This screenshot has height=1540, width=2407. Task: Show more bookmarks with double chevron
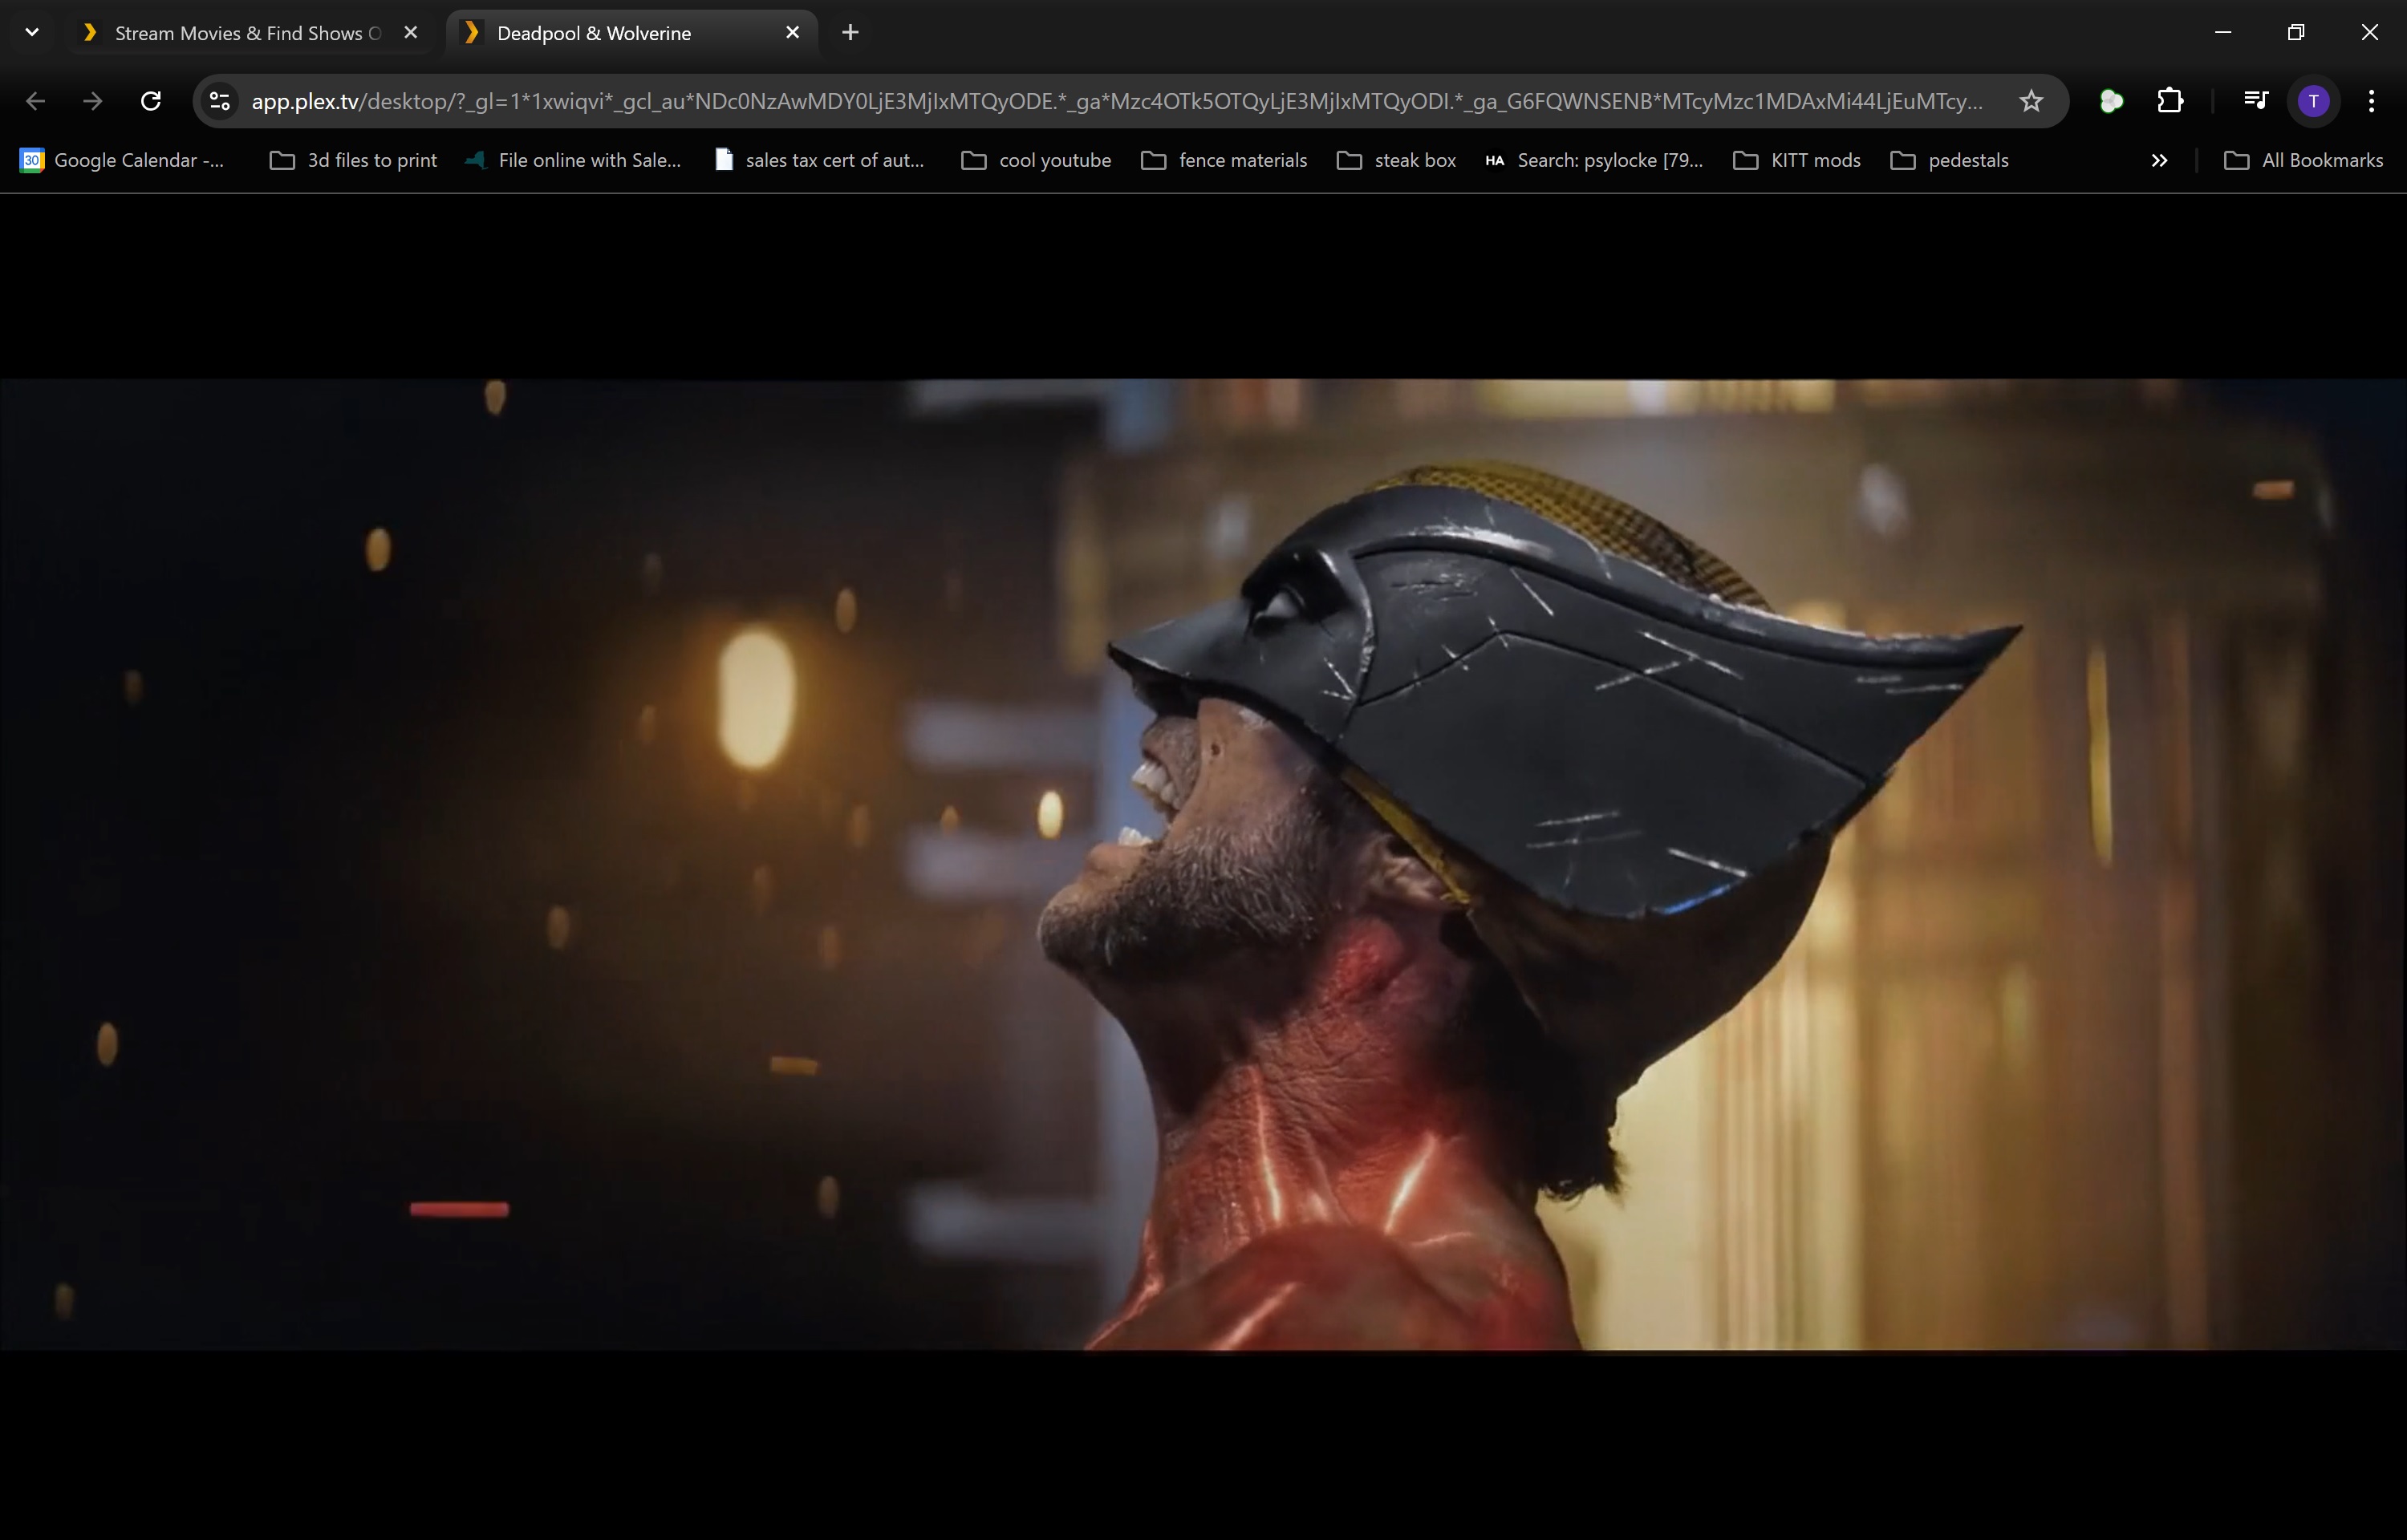click(x=2159, y=160)
